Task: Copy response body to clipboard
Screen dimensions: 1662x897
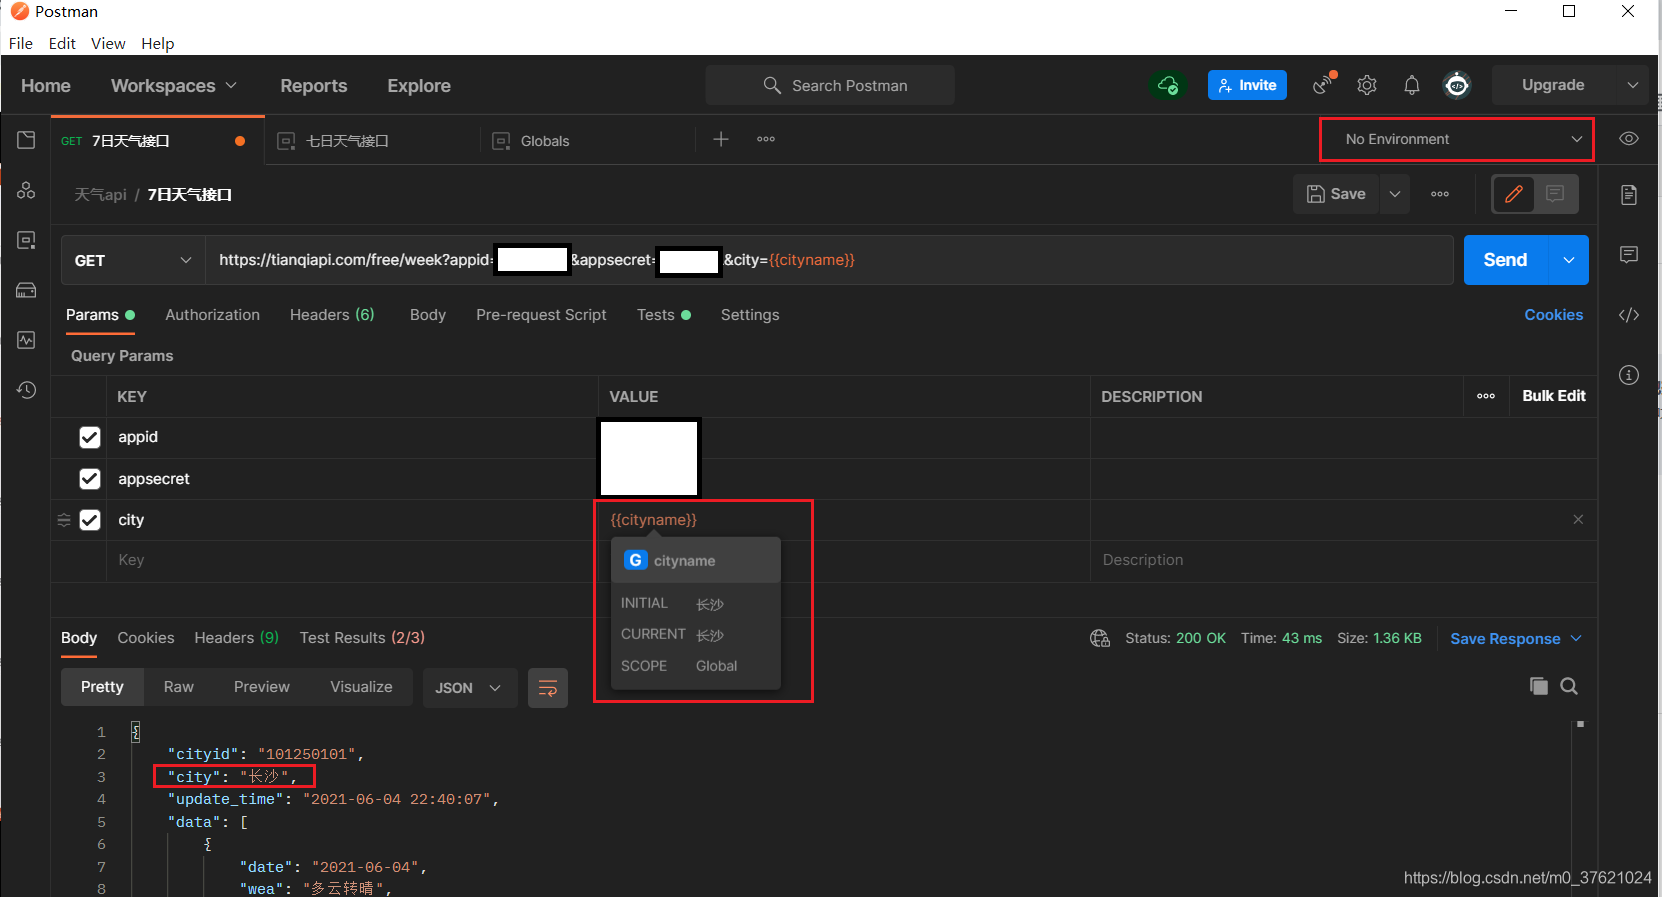Action: point(1539,686)
